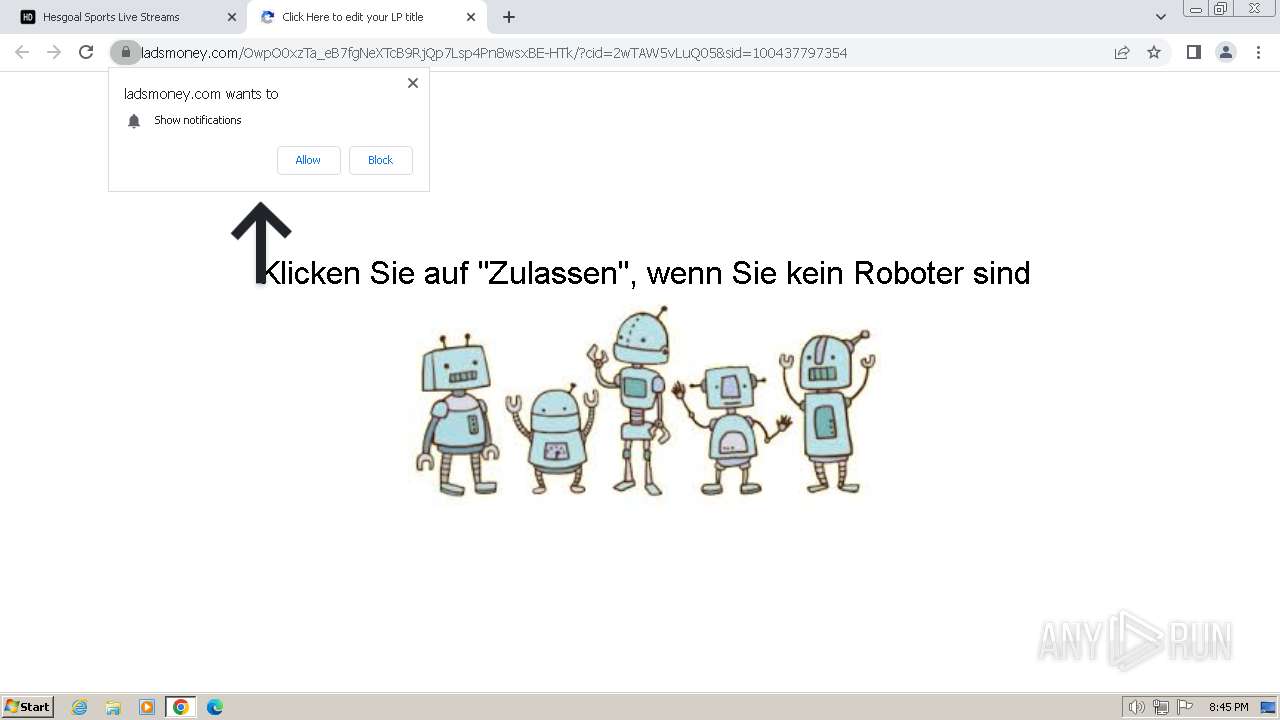Restore down the browser window

pos(1221,9)
